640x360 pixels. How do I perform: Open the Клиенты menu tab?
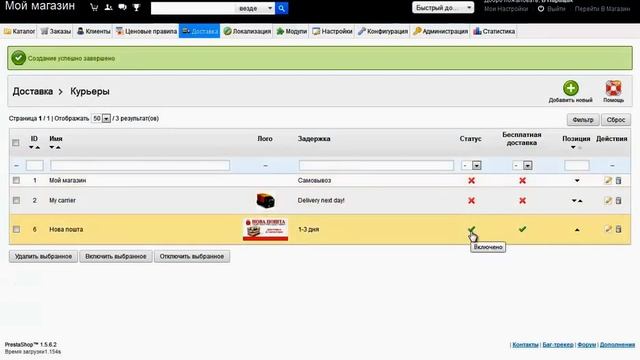coord(93,31)
